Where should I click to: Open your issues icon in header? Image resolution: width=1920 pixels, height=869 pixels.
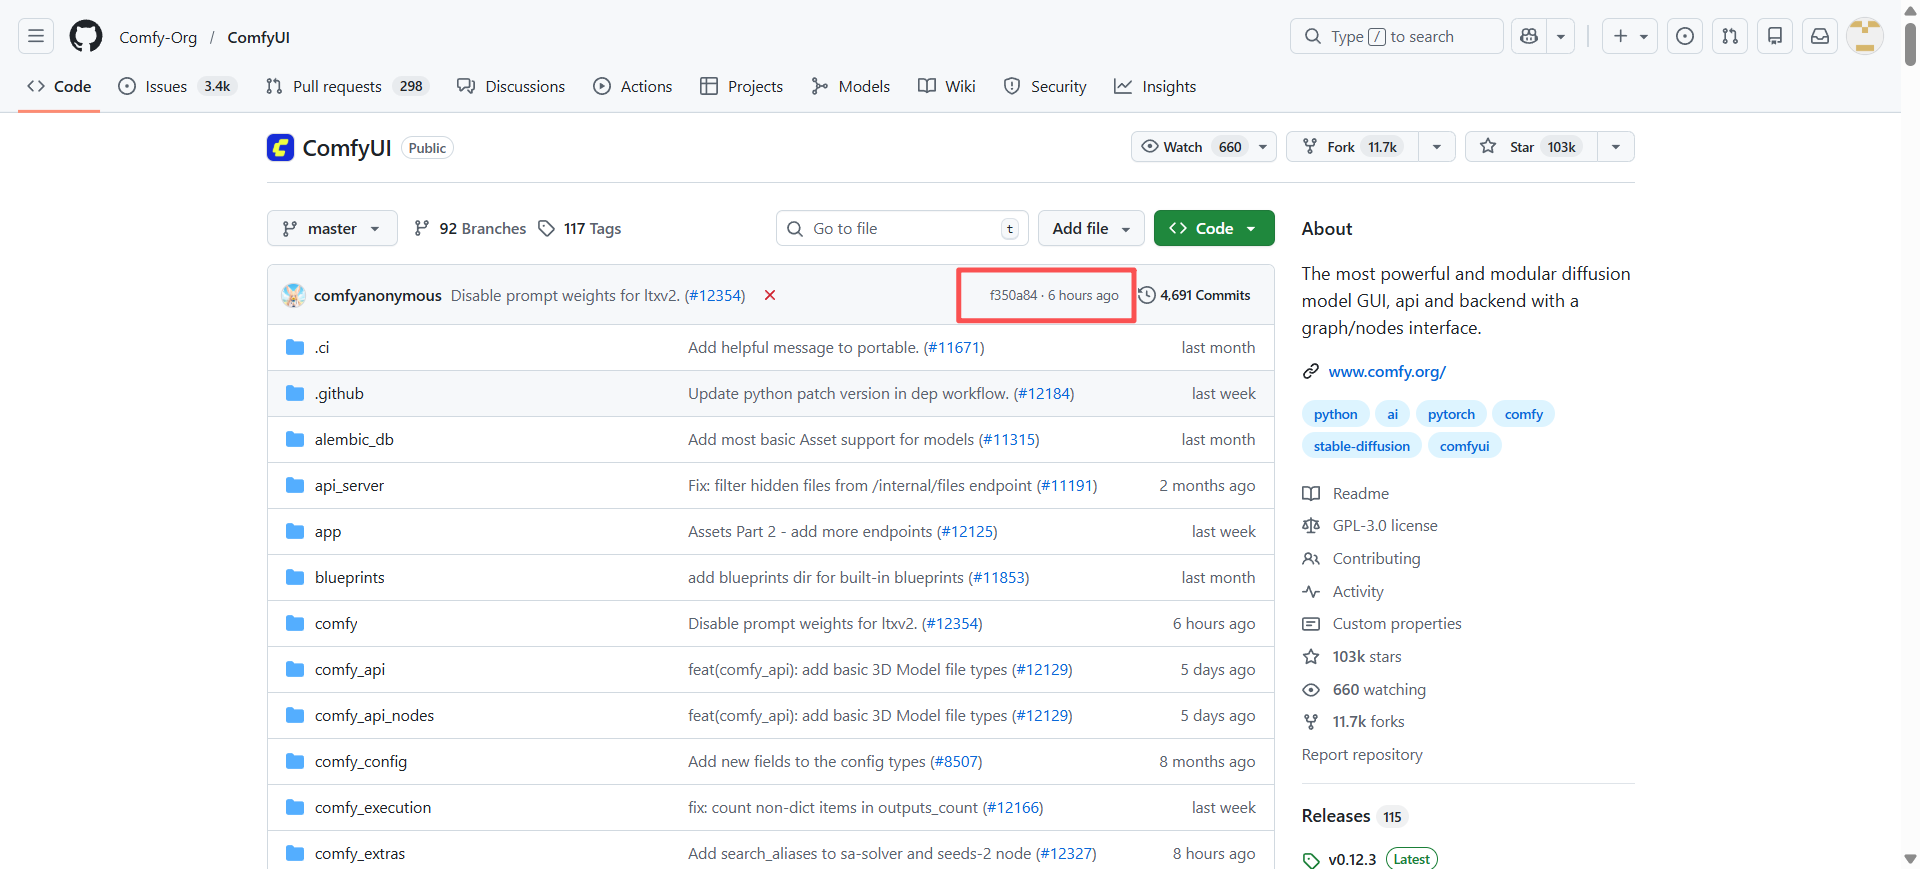(1685, 37)
